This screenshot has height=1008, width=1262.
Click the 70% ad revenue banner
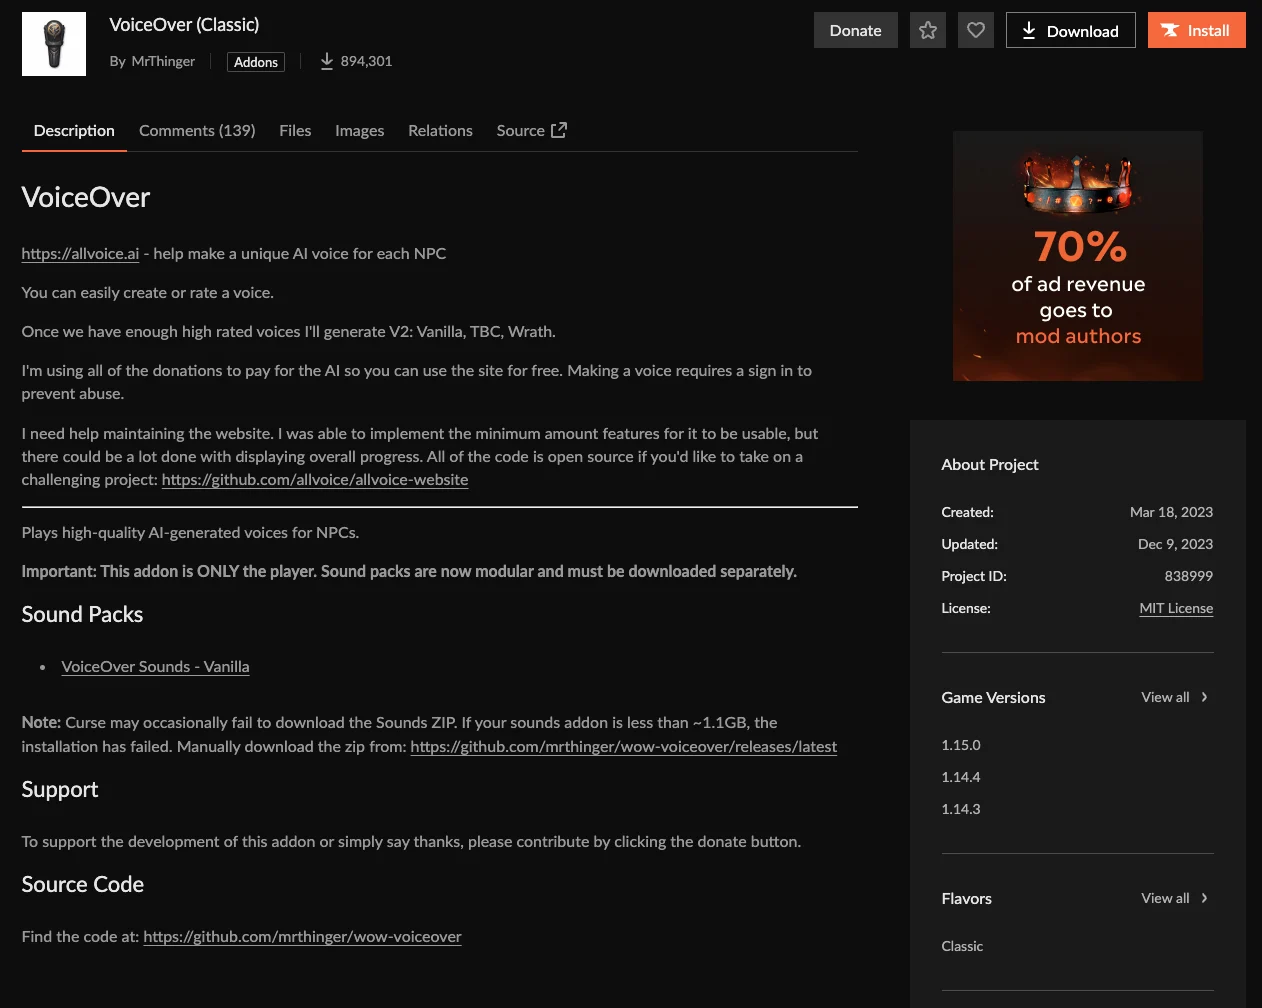click(1078, 256)
